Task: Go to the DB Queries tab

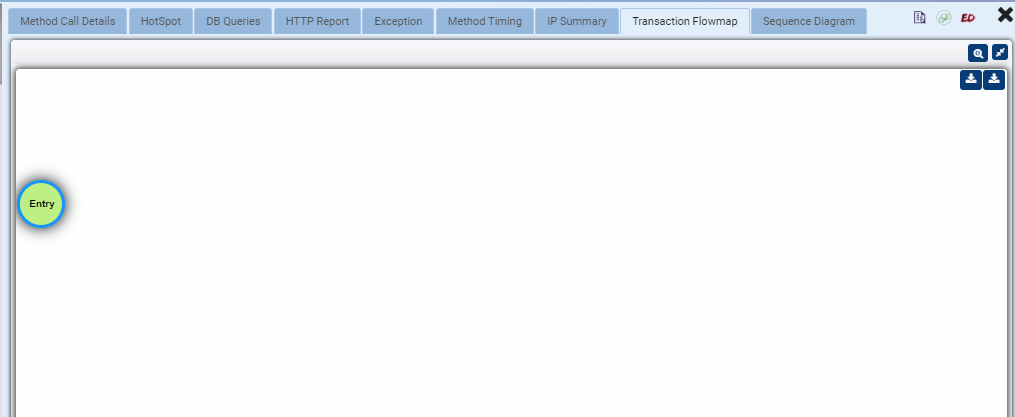Action: tap(233, 21)
